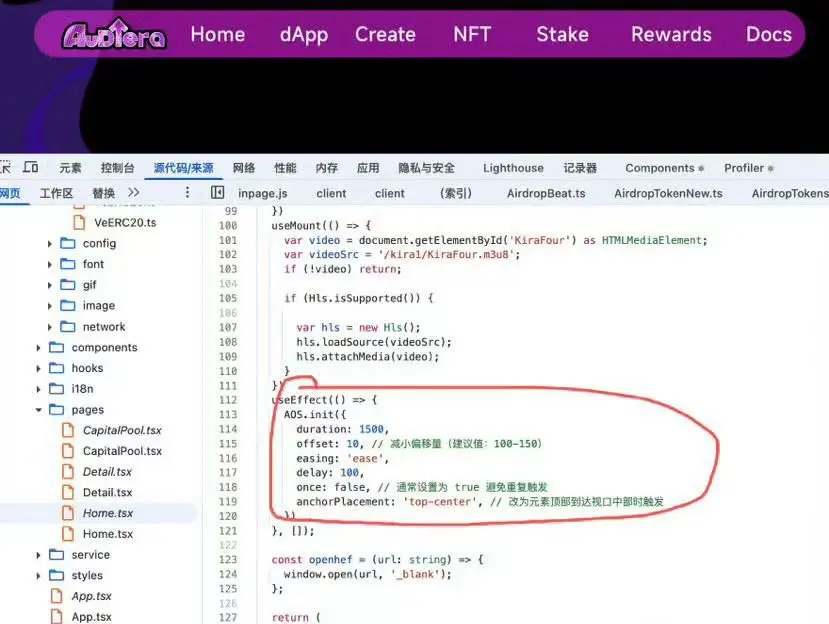
Task: Open the Stake page link
Action: [x=563, y=34]
